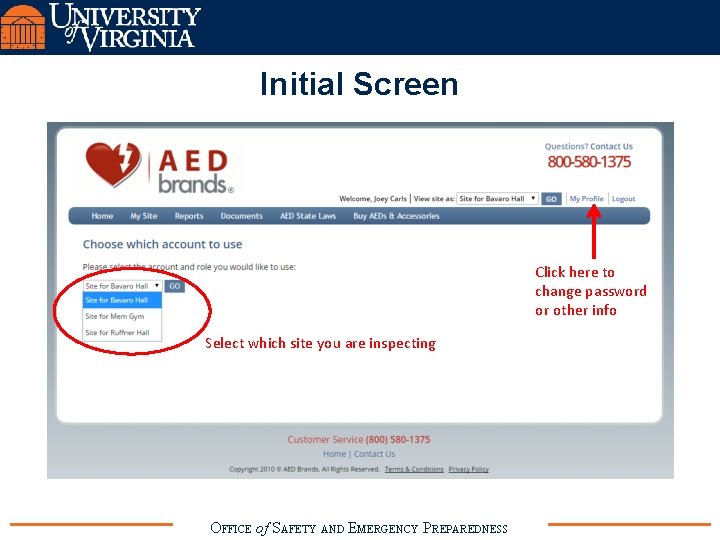
Task: Click the footer Contact Us link
Action: [374, 454]
